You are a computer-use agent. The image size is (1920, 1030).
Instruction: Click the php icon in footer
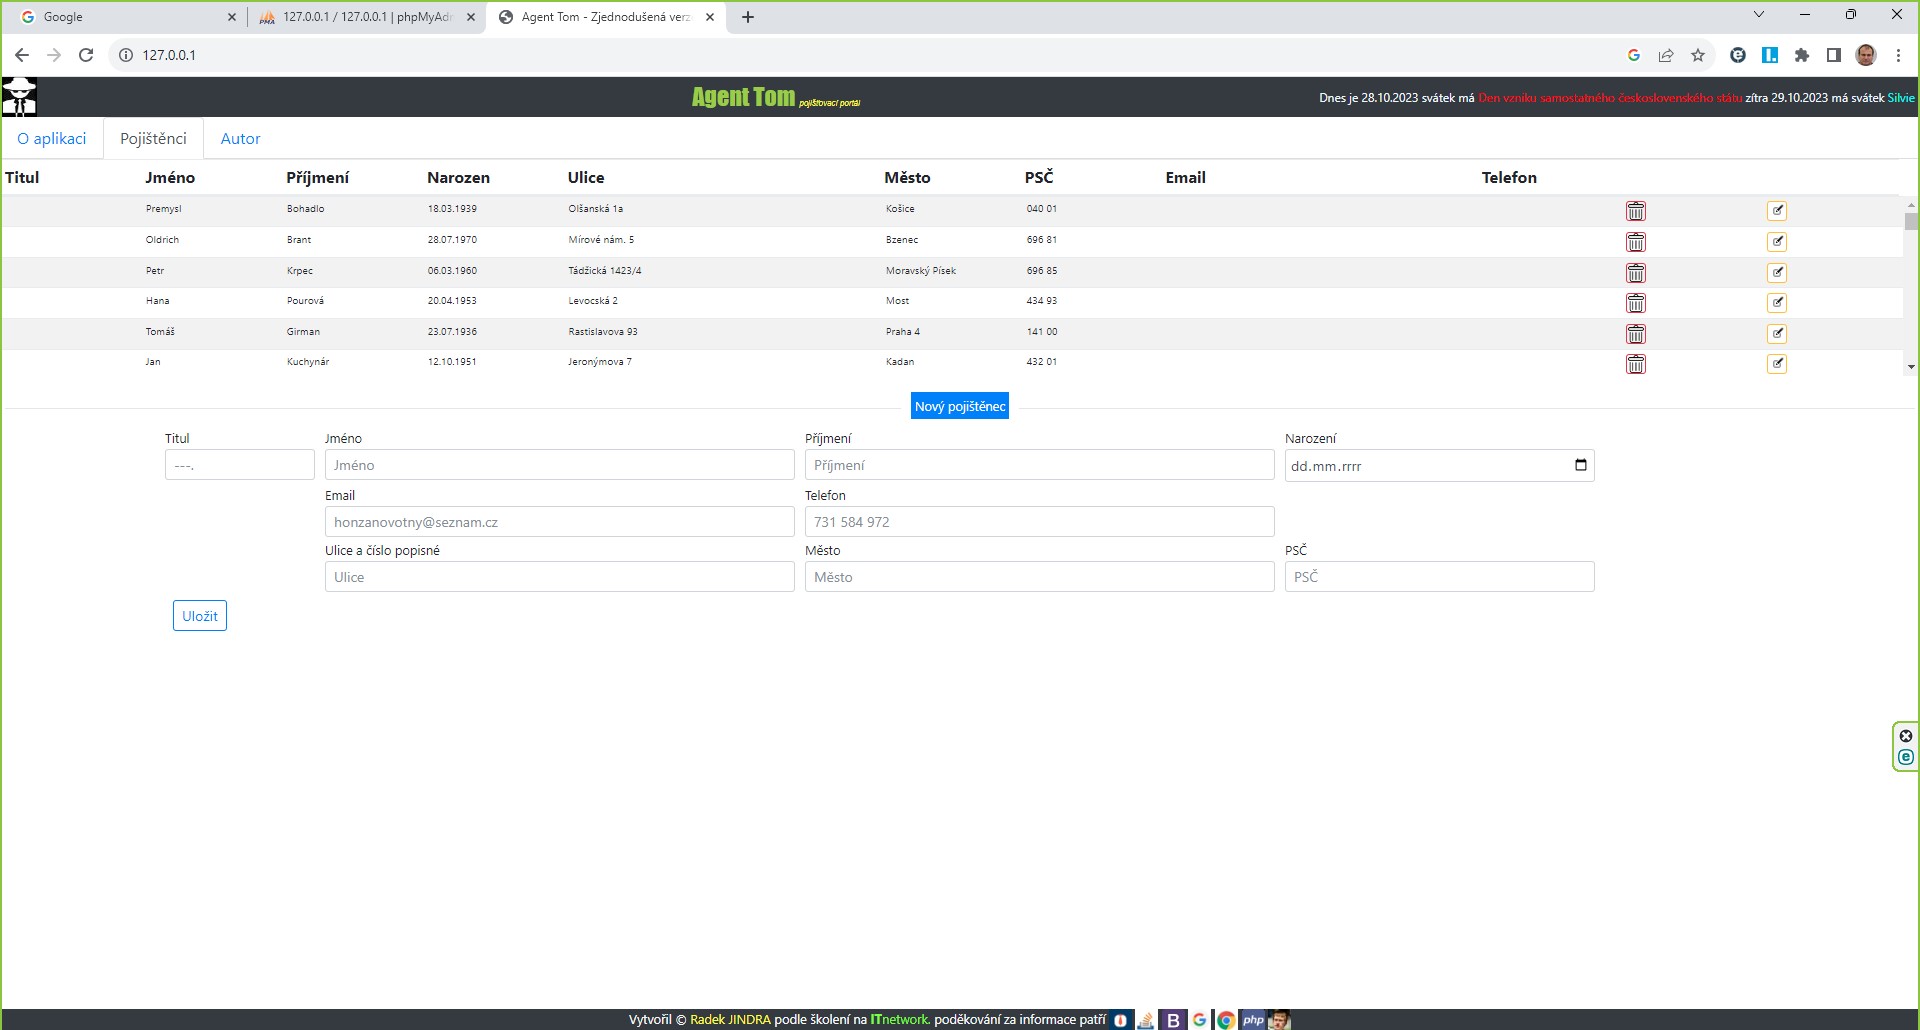click(x=1253, y=1020)
